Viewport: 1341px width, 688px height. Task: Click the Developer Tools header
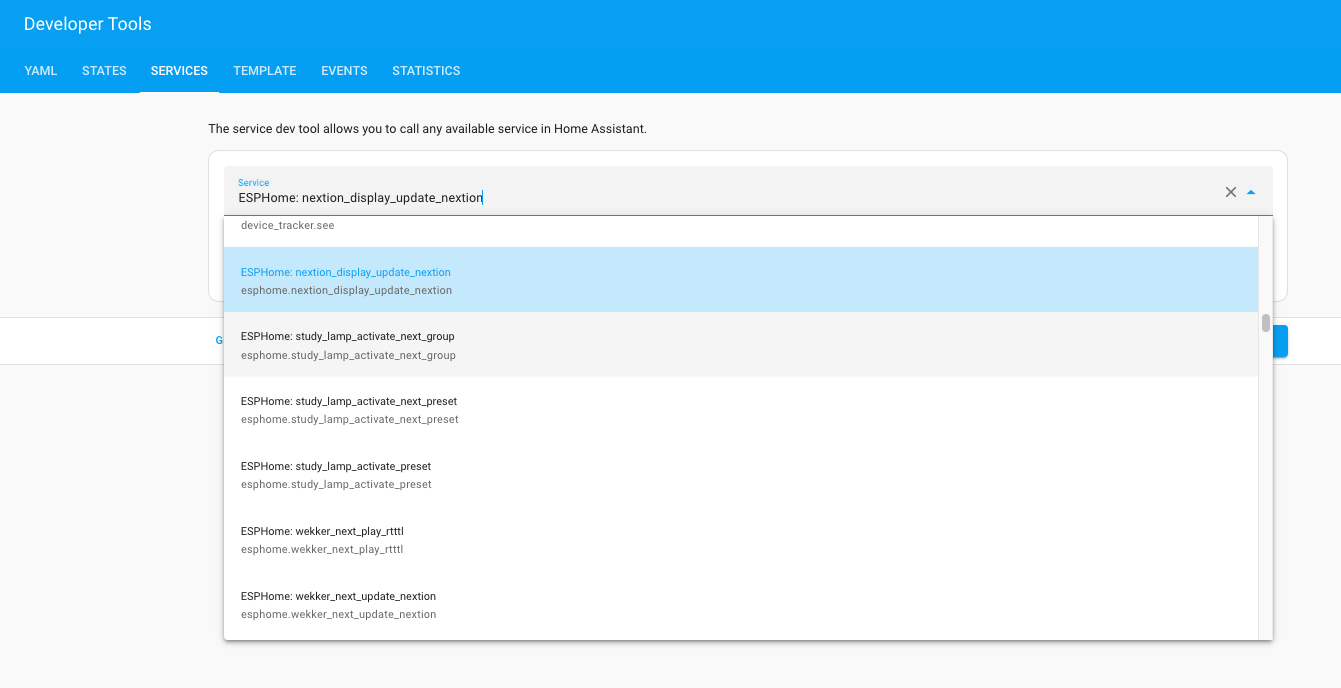tap(87, 23)
